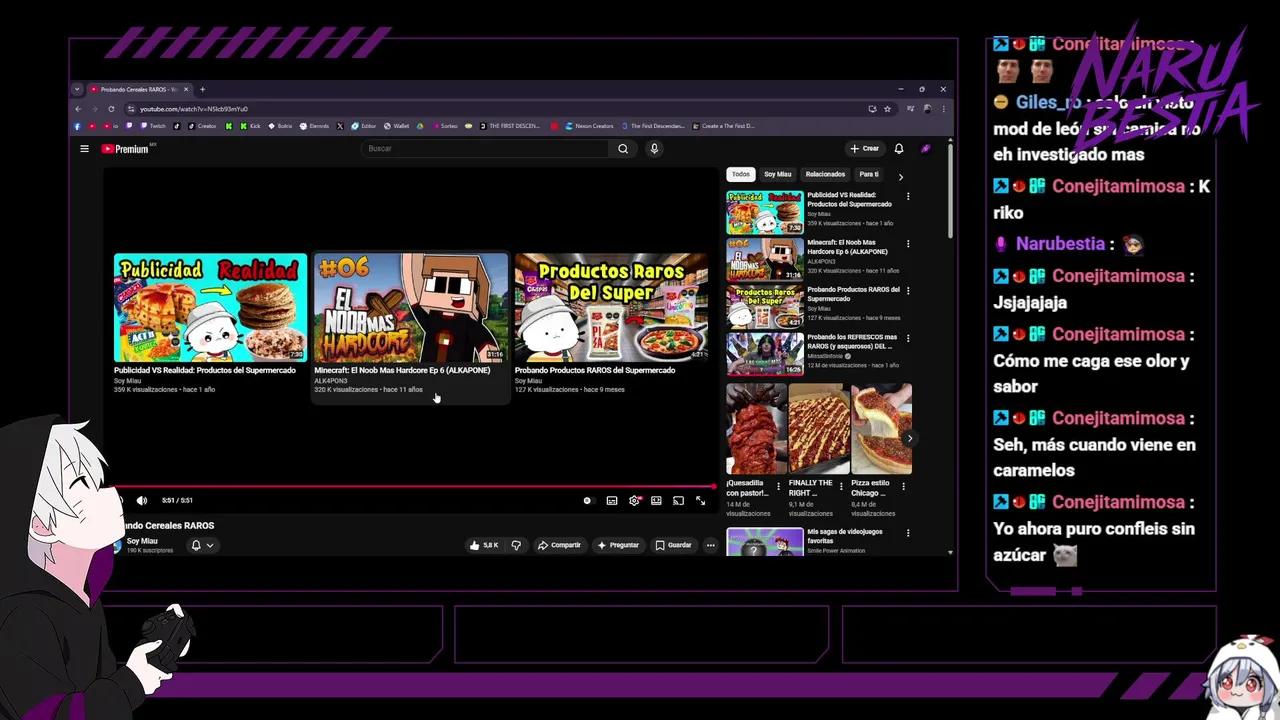Seek on the red video progress bar
This screenshot has width=1280, height=720.
click(x=410, y=486)
